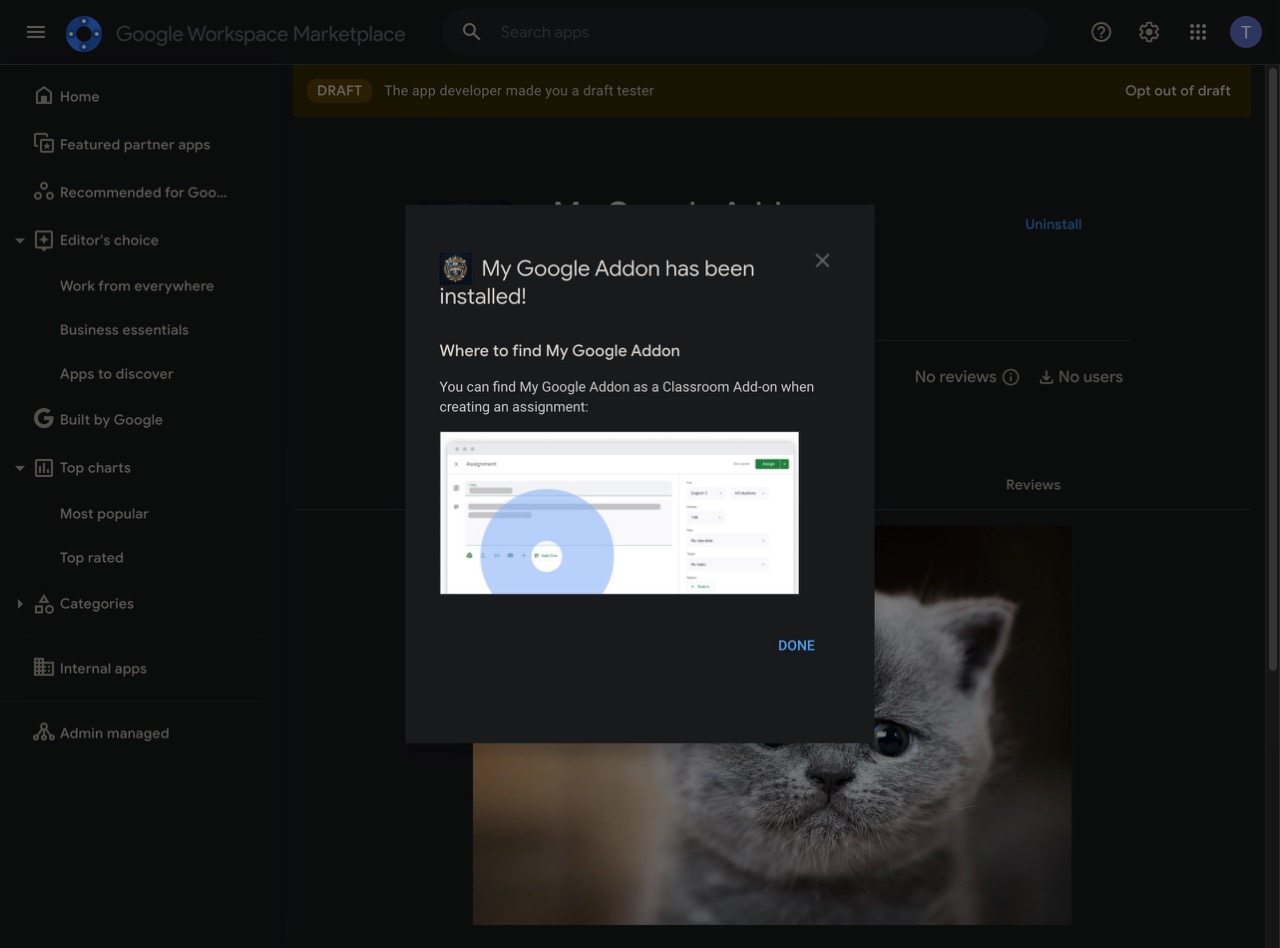Close the installed dialog with the X
The image size is (1280, 948).
point(822,261)
